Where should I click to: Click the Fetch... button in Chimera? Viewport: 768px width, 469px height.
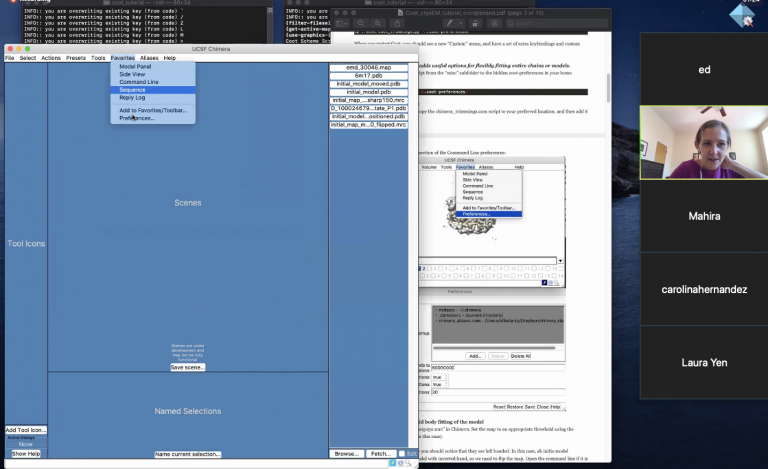pos(381,454)
